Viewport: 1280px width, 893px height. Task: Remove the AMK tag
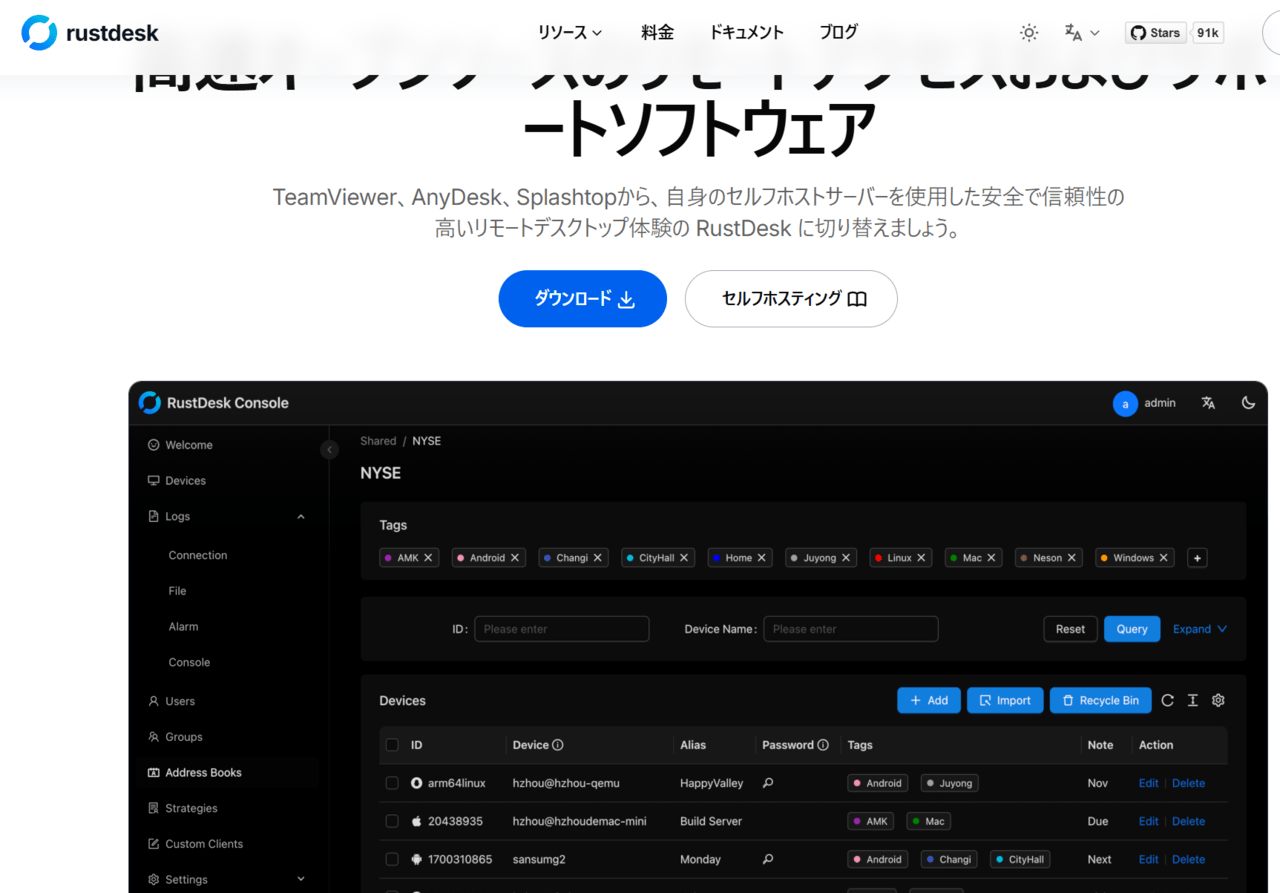tap(428, 558)
